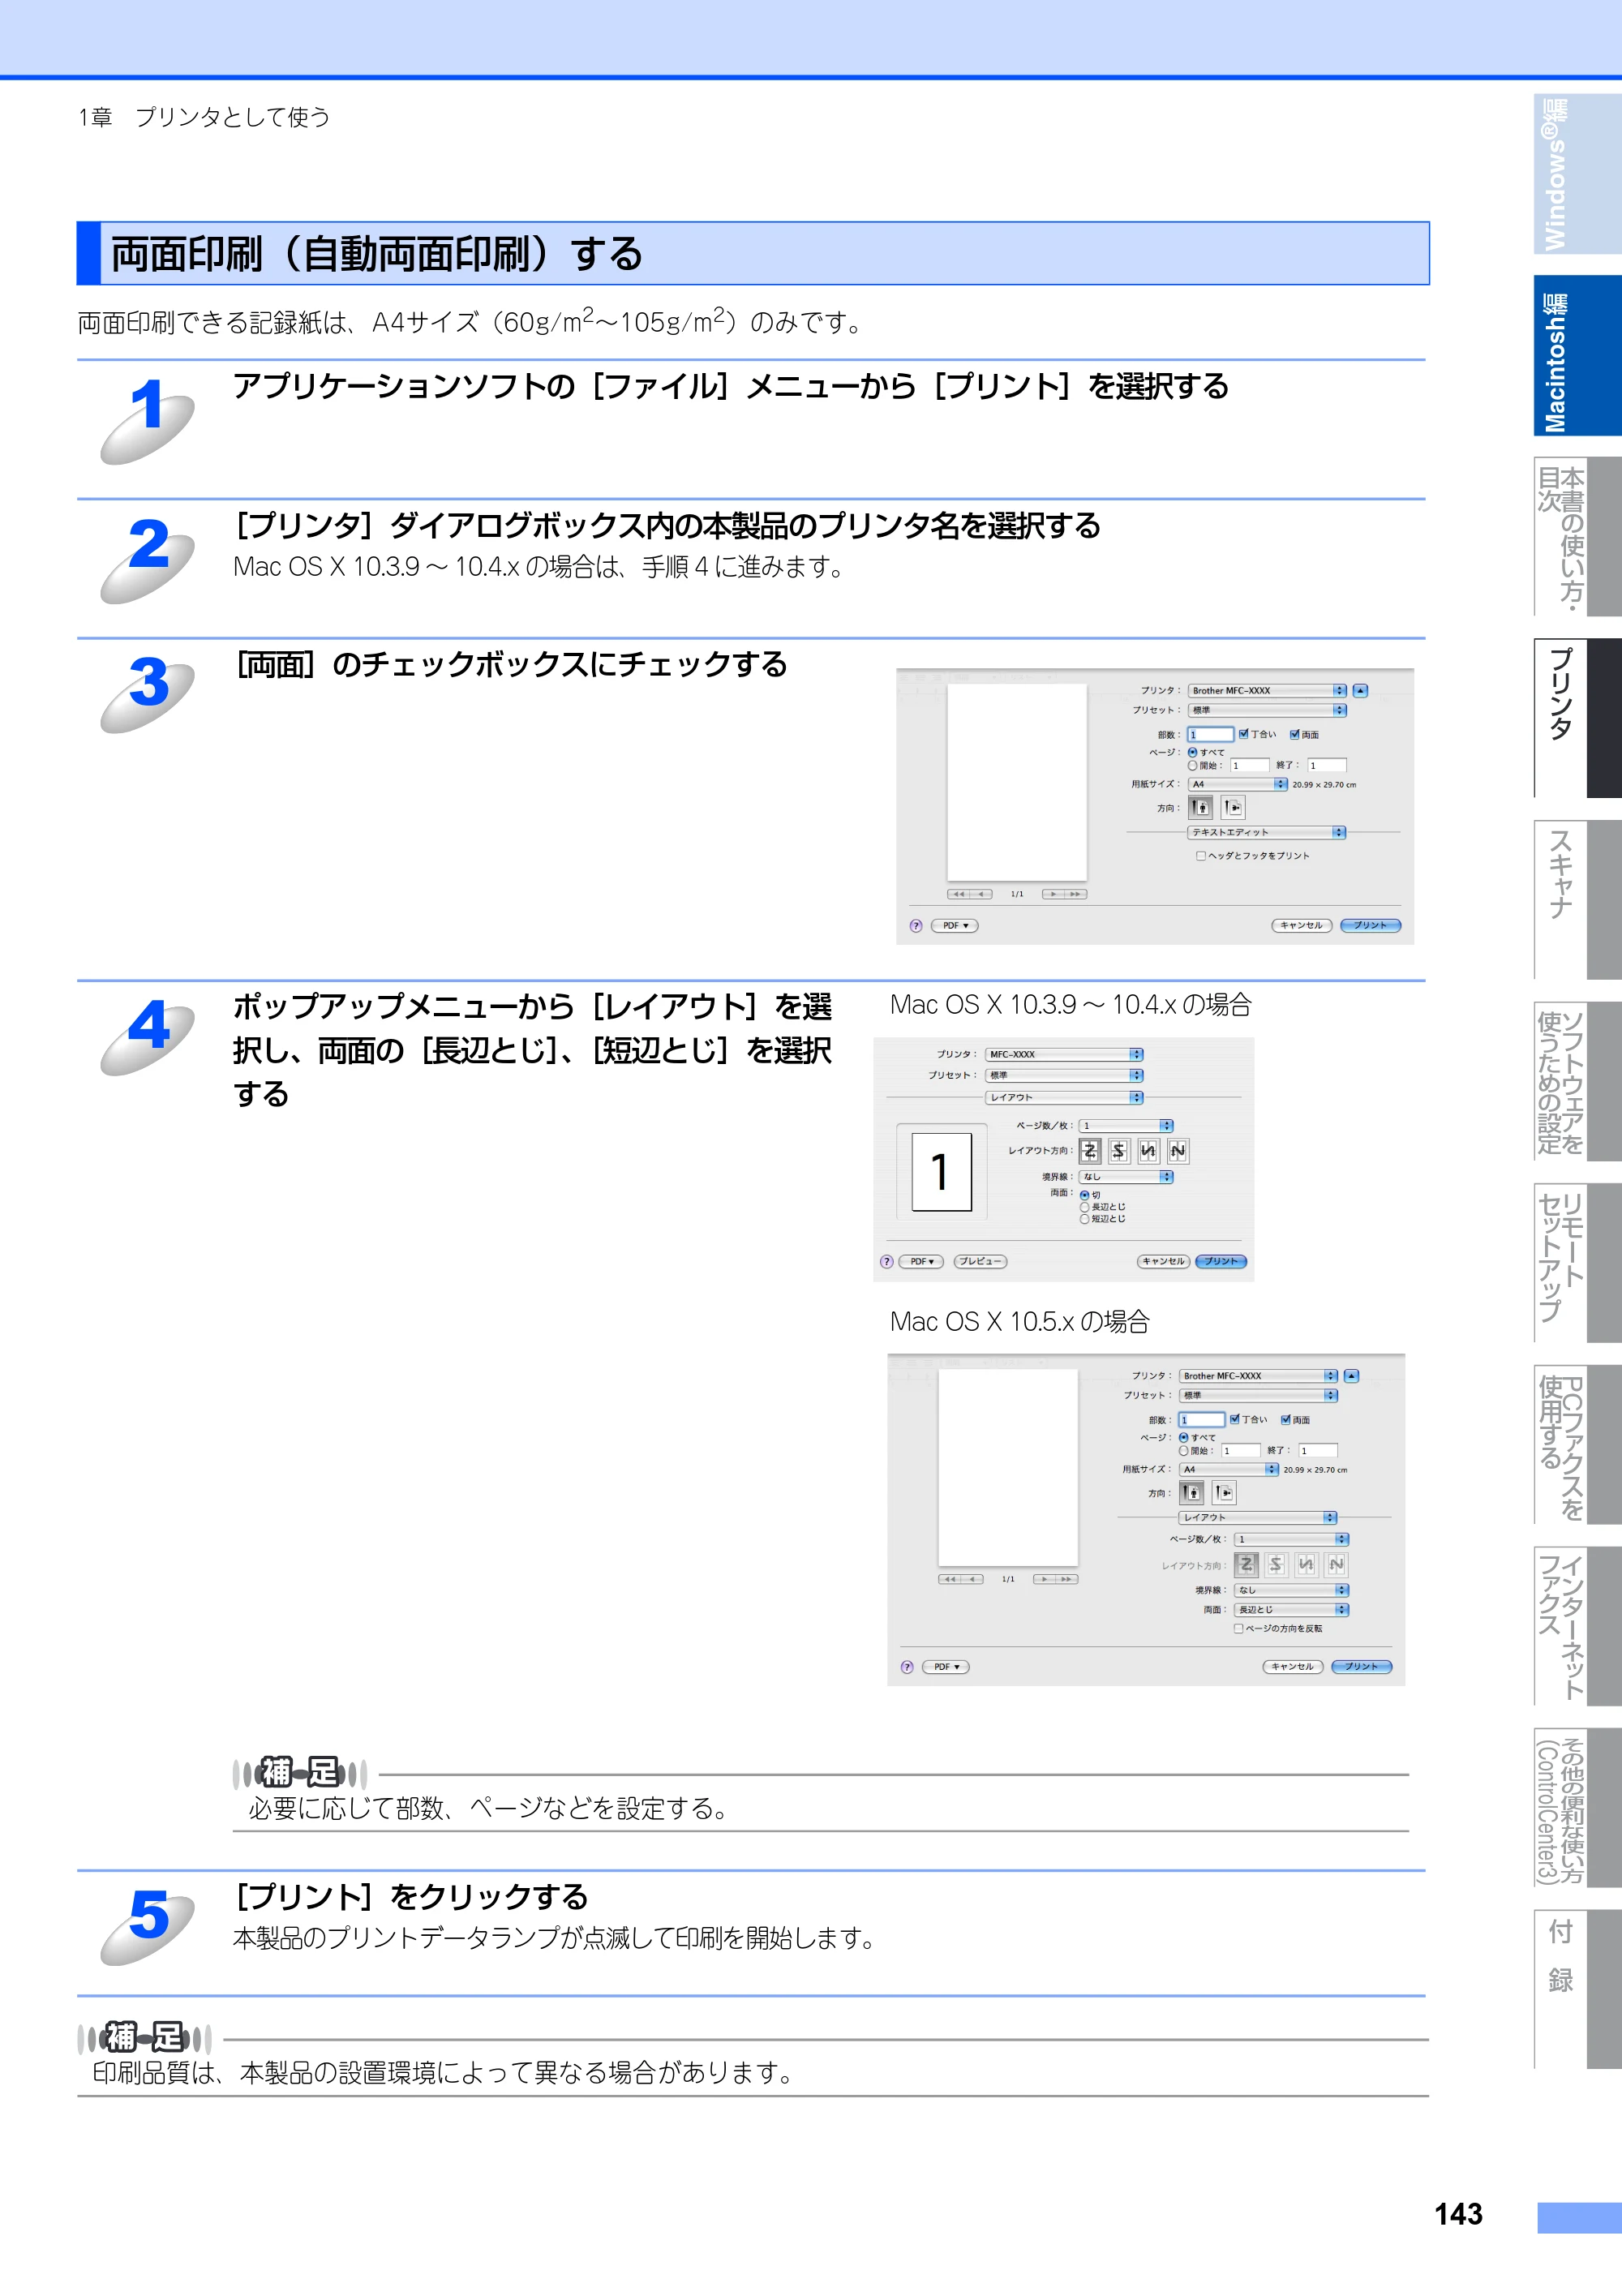Viewport: 1622px width, 2296px height.
Task: Choose Z-pattern layout direction in 10.4.x dialog
Action: (1089, 1151)
